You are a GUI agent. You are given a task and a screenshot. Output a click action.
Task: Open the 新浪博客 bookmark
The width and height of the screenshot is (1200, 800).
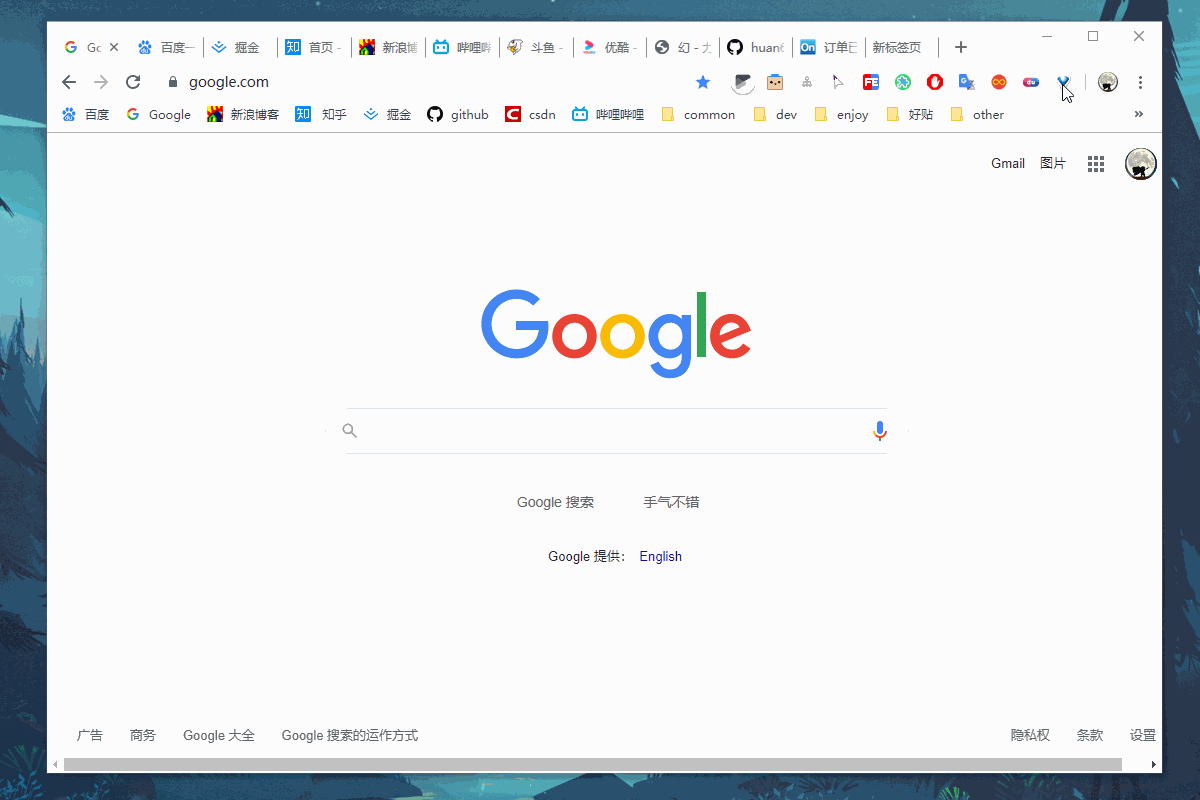pyautogui.click(x=243, y=115)
